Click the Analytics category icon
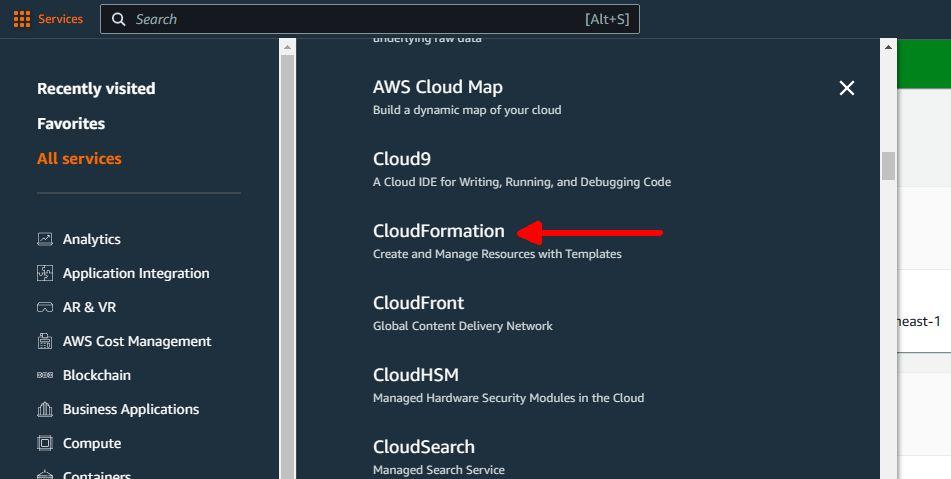Screen dimensions: 951x479 point(45,239)
